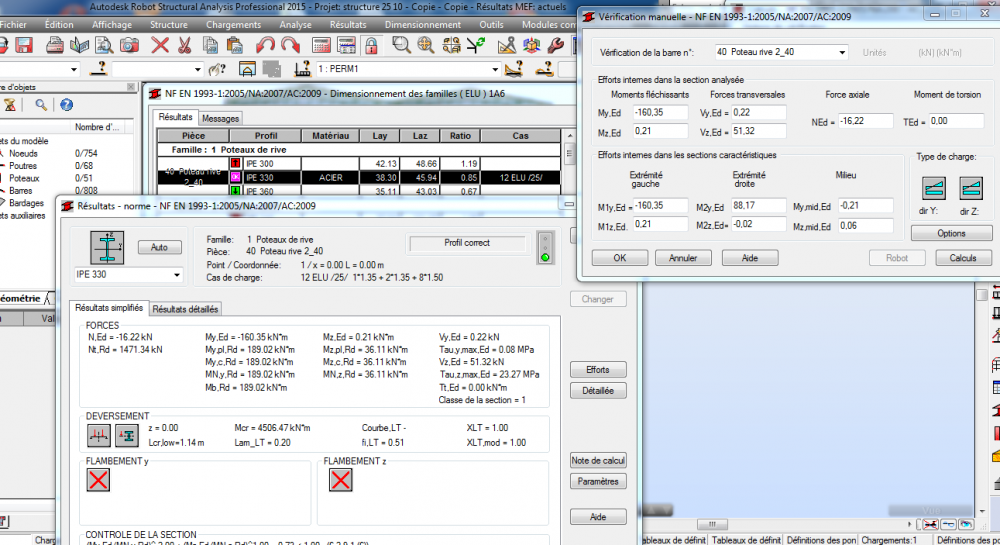Viewport: 1000px width, 545px height.
Task: Click the Save floppy disk icon
Action: pos(24,45)
